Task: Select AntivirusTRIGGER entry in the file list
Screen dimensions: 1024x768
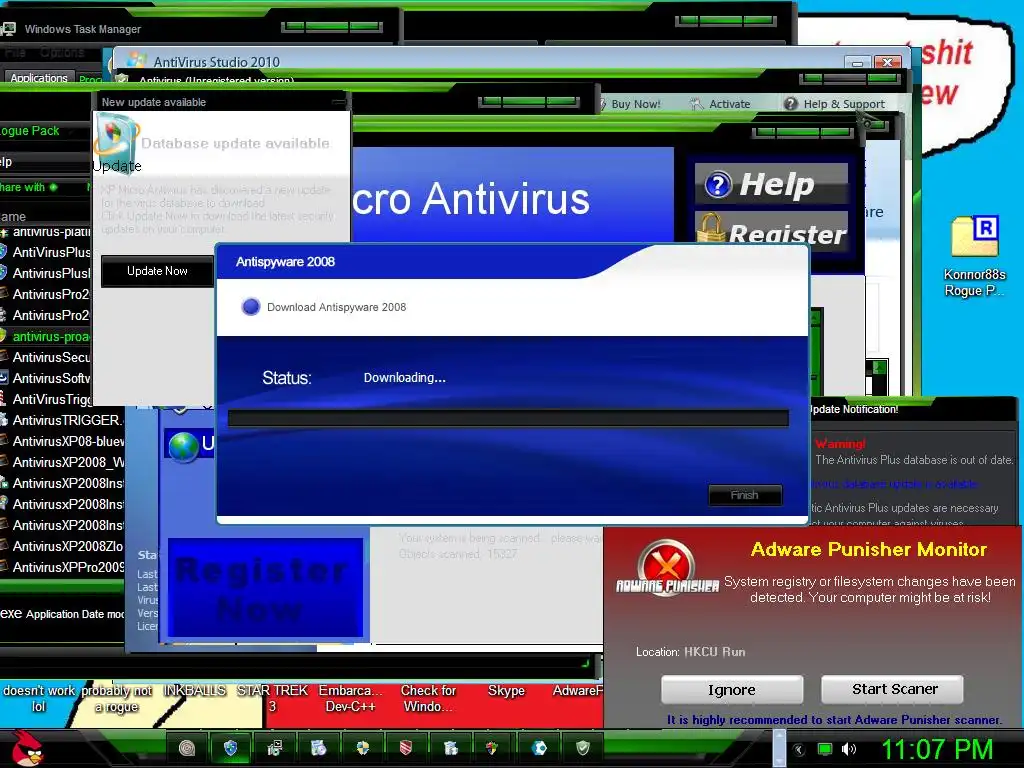Action: (62, 420)
